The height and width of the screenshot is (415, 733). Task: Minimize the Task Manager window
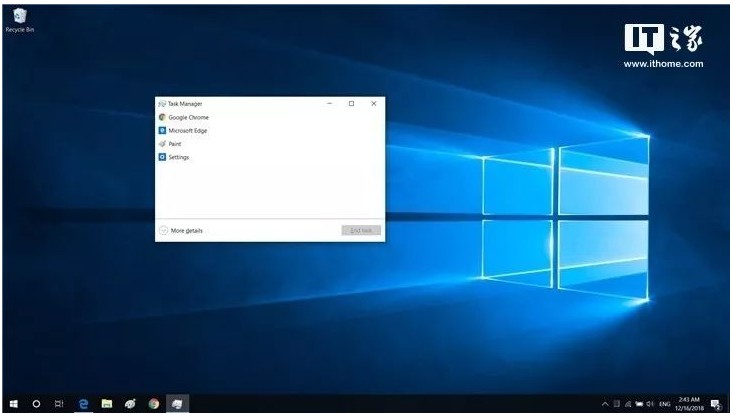[330, 103]
